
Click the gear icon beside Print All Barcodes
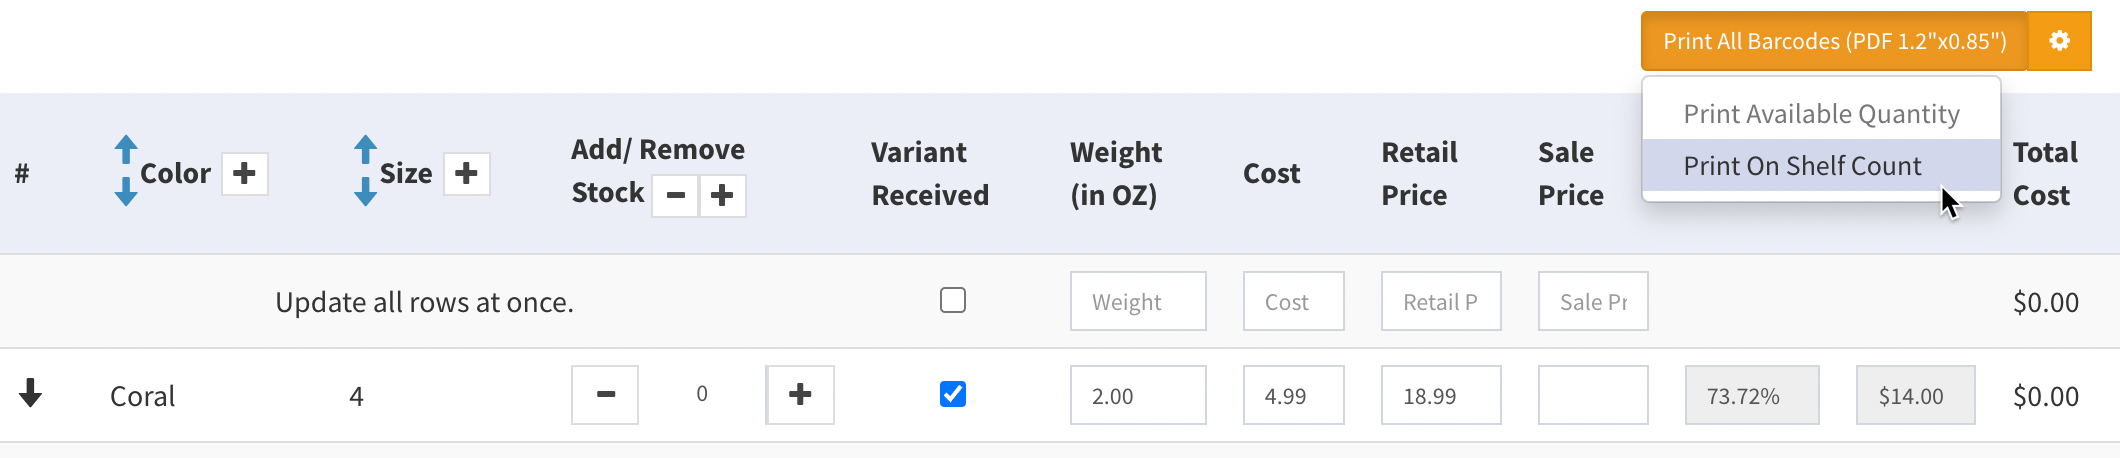point(2059,41)
